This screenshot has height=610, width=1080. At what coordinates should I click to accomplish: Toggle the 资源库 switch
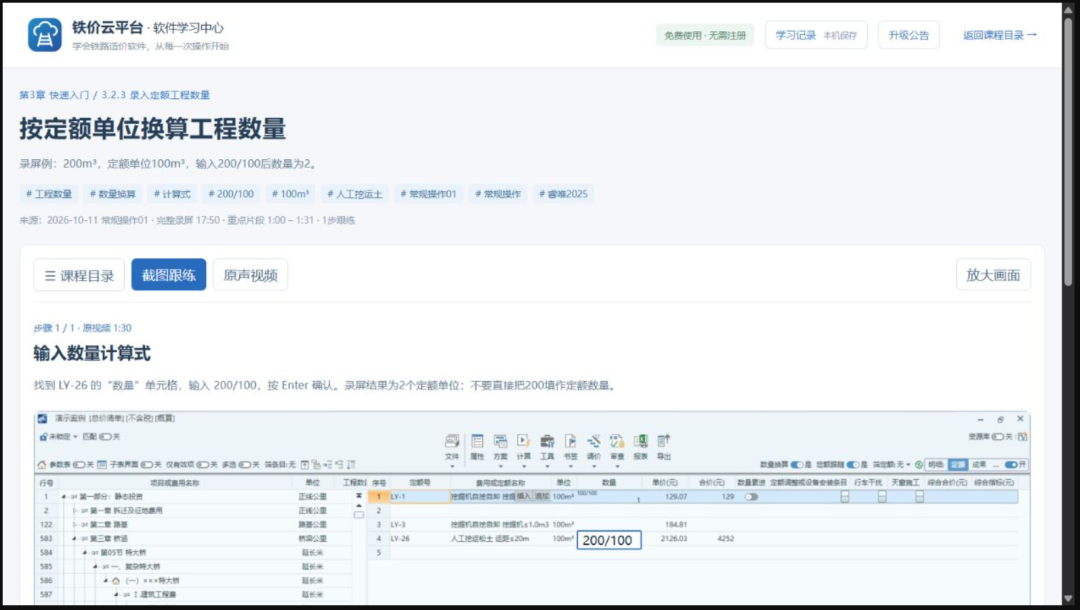coord(997,437)
